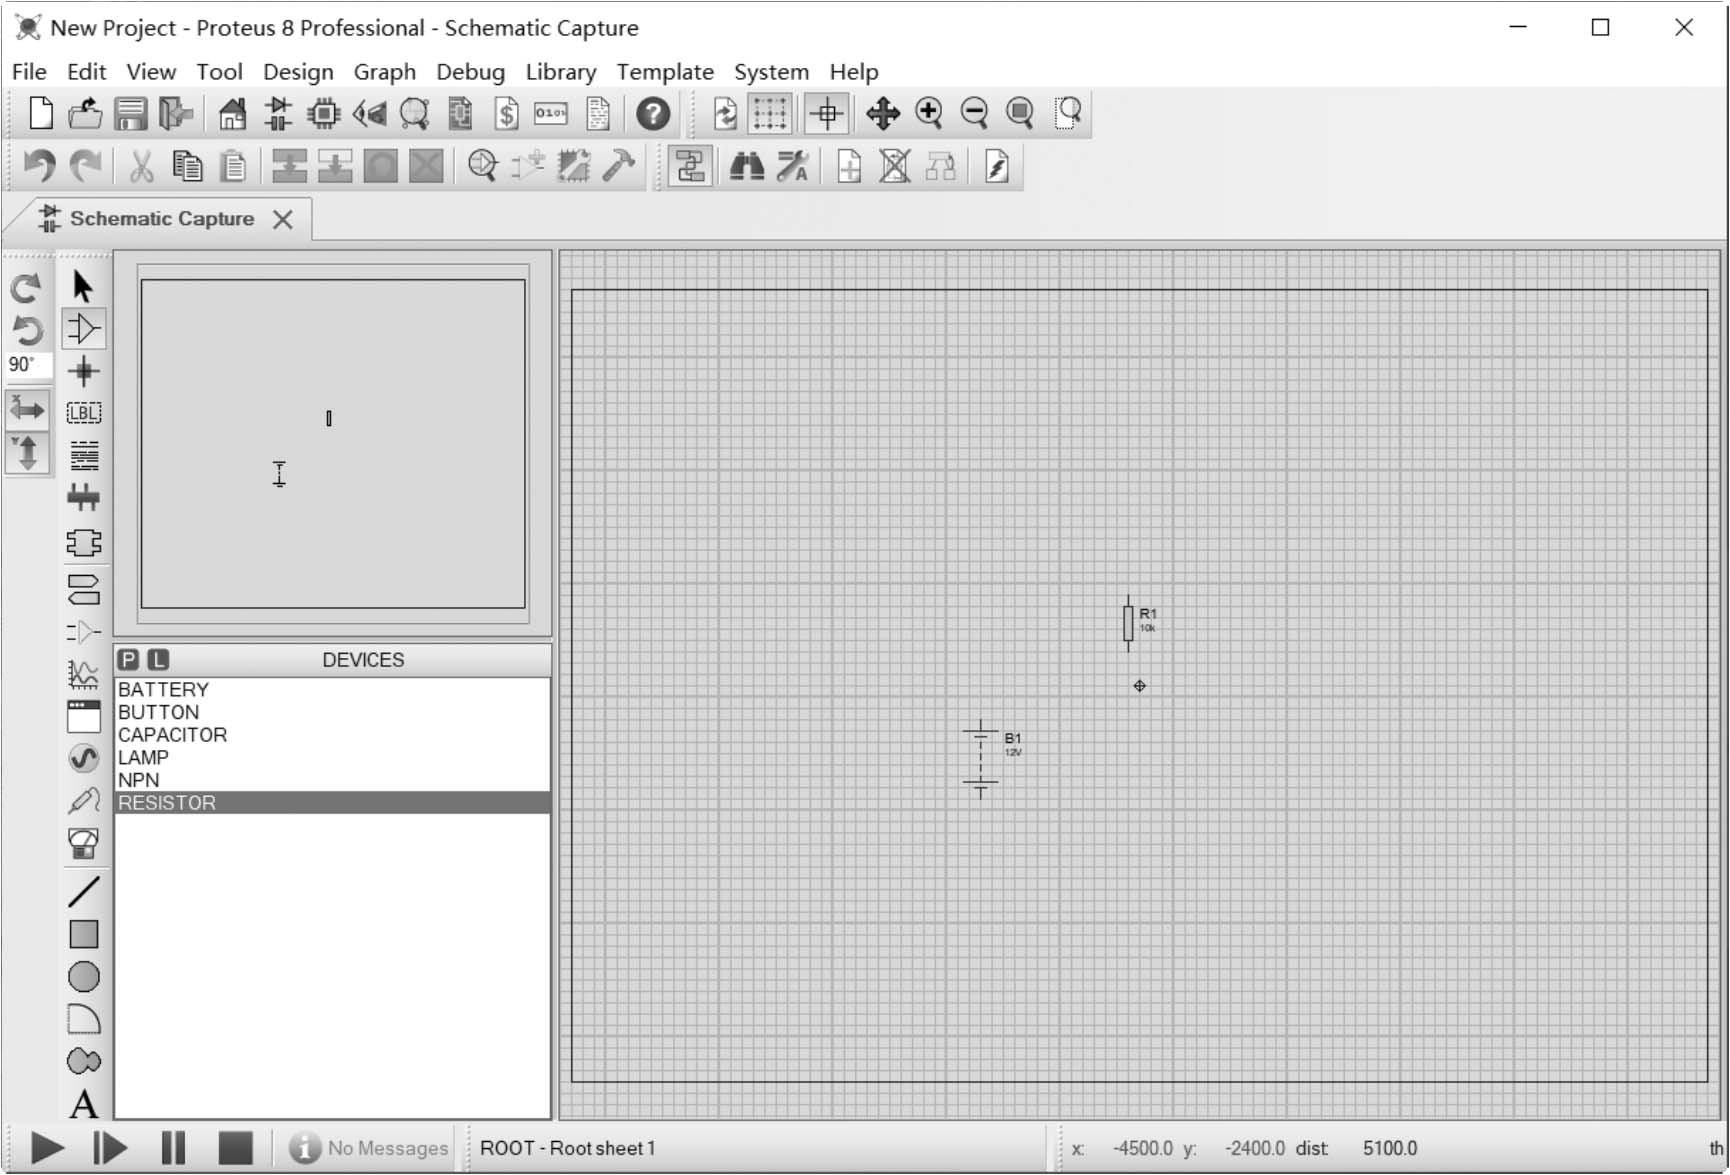This screenshot has height=1175, width=1730.
Task: Click the P button to pick devices
Action: click(128, 660)
